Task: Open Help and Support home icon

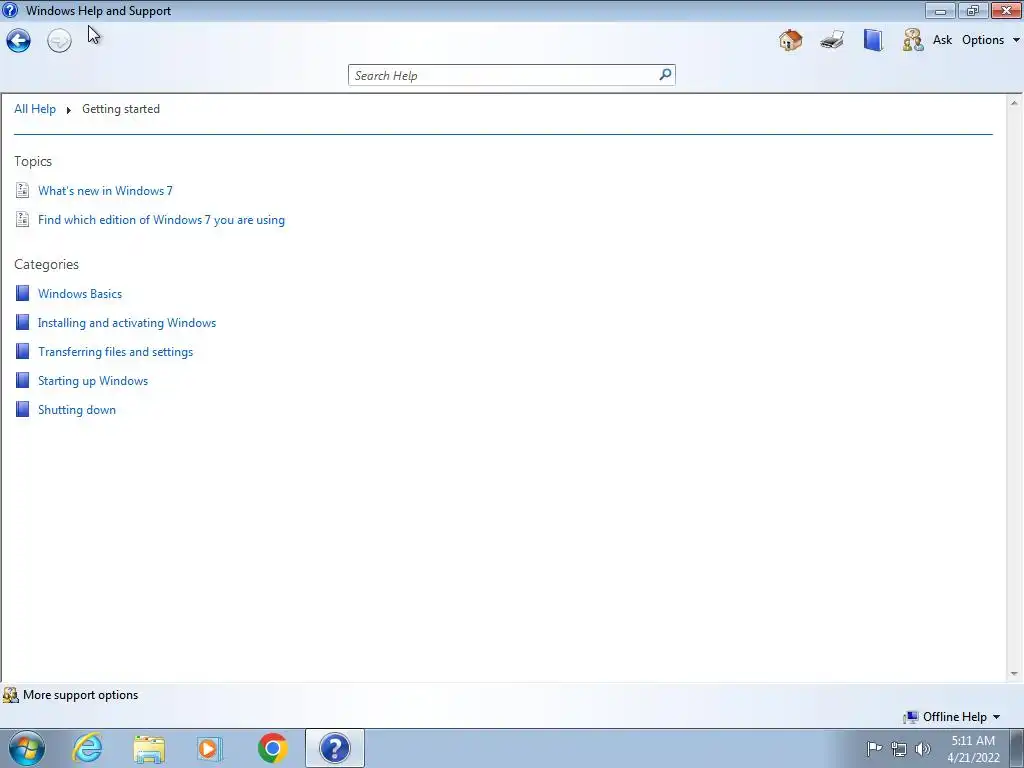Action: point(790,40)
